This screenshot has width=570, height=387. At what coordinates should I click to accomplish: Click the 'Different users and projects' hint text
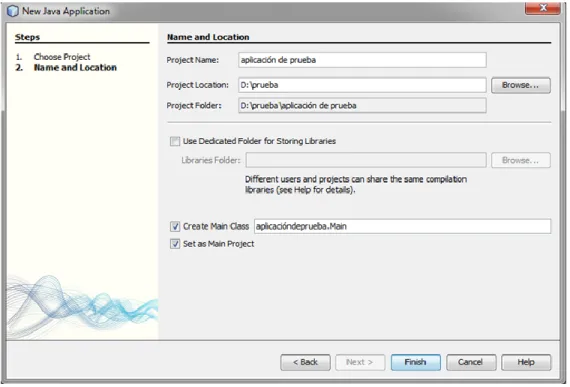356,185
